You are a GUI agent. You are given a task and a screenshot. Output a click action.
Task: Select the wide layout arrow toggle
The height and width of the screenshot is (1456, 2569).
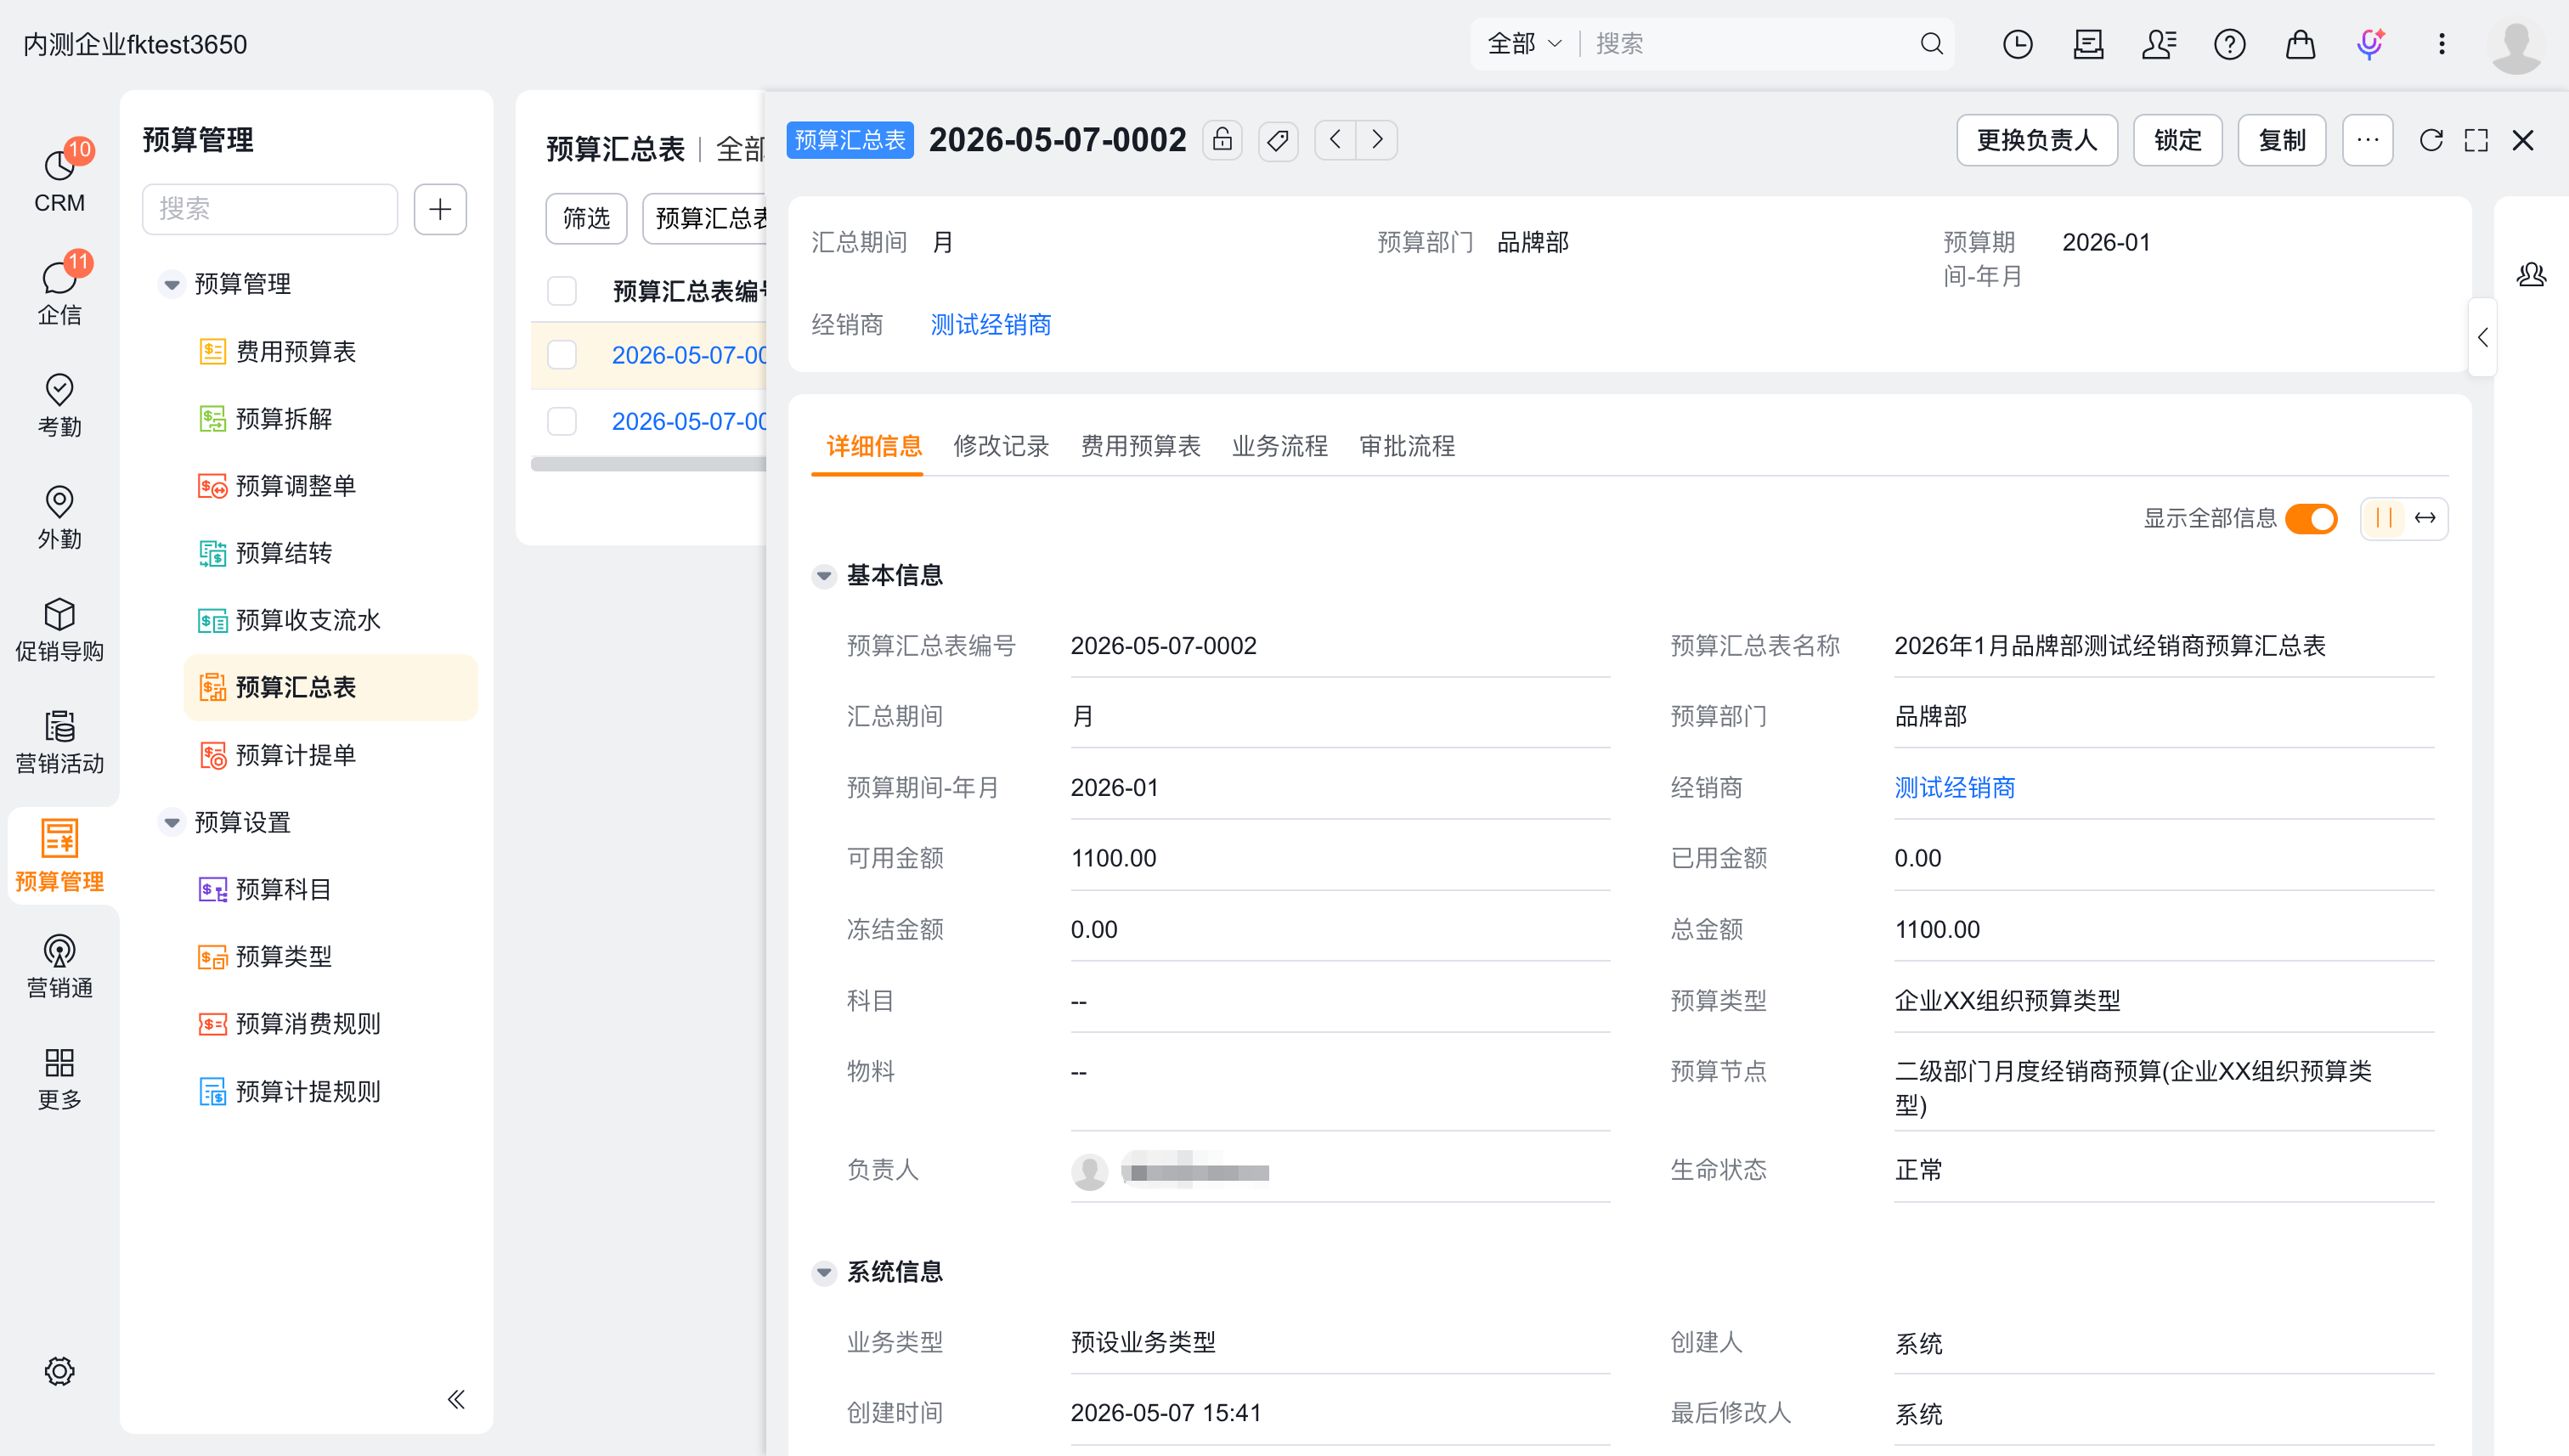(x=2425, y=518)
